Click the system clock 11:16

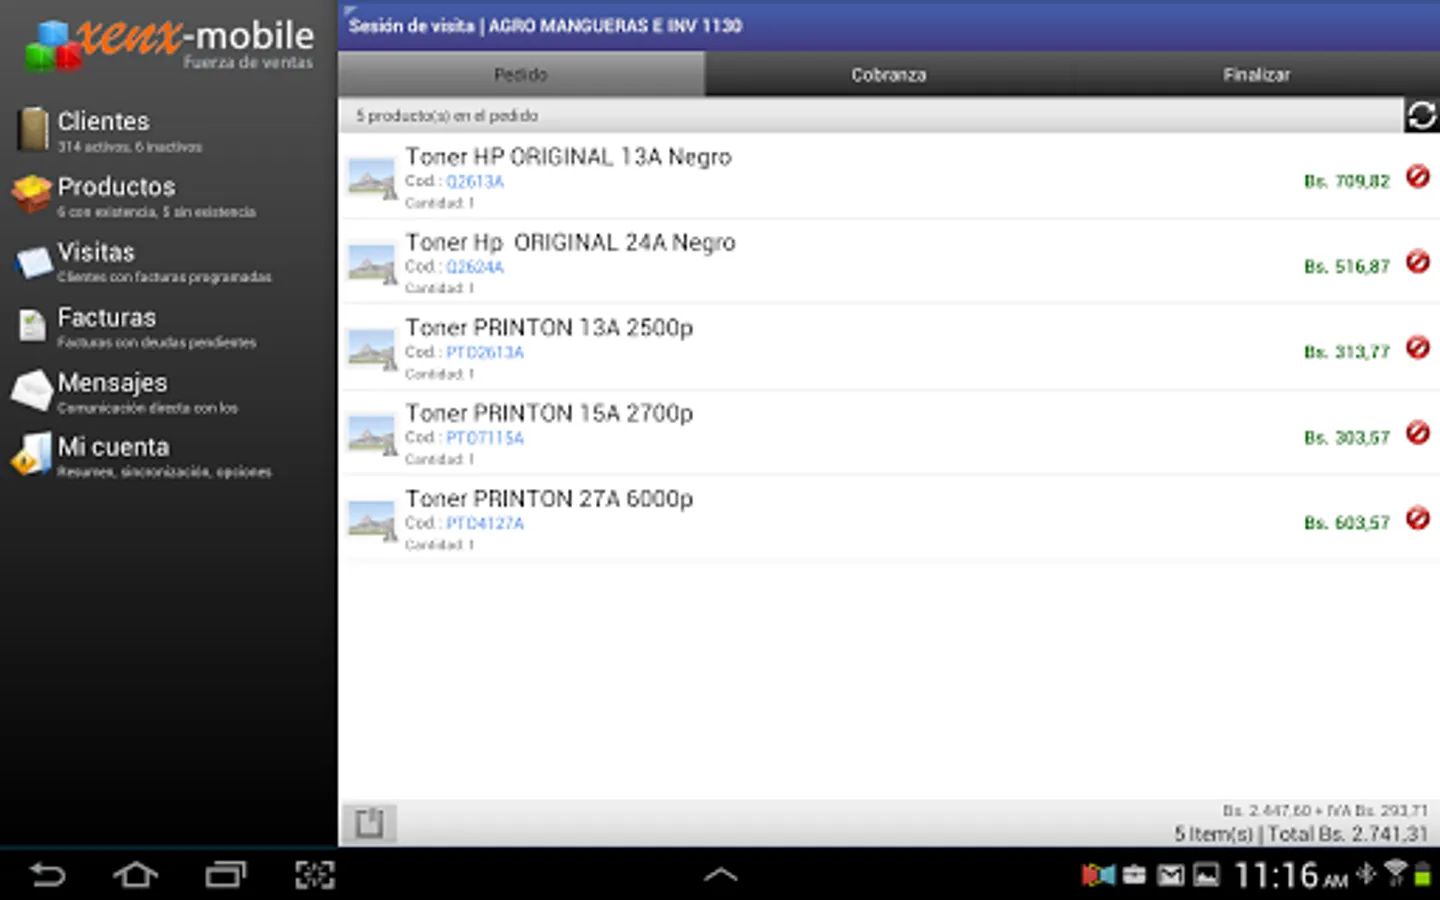[x=1290, y=876]
